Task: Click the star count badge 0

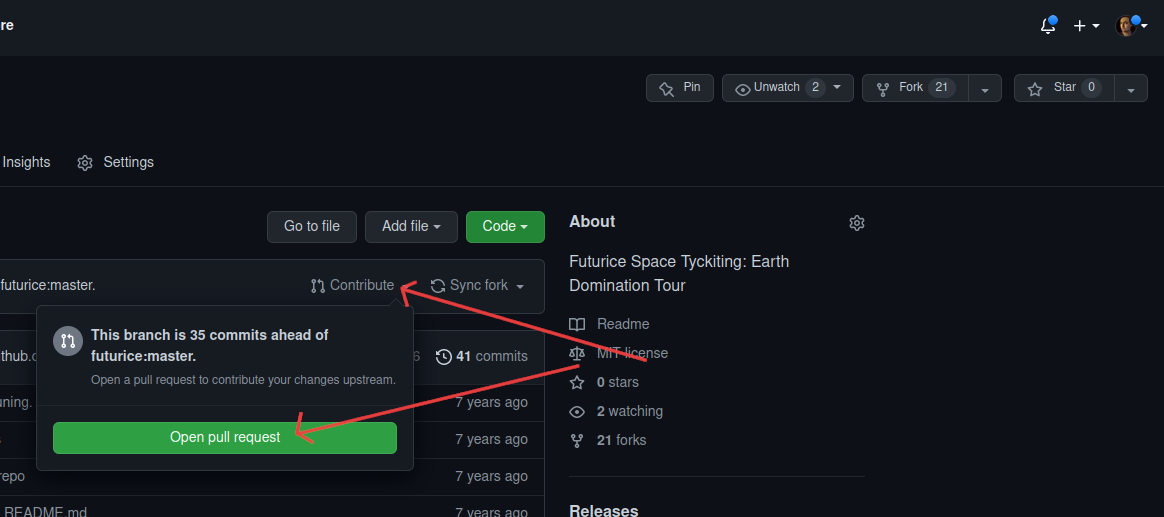Action: (x=1091, y=88)
